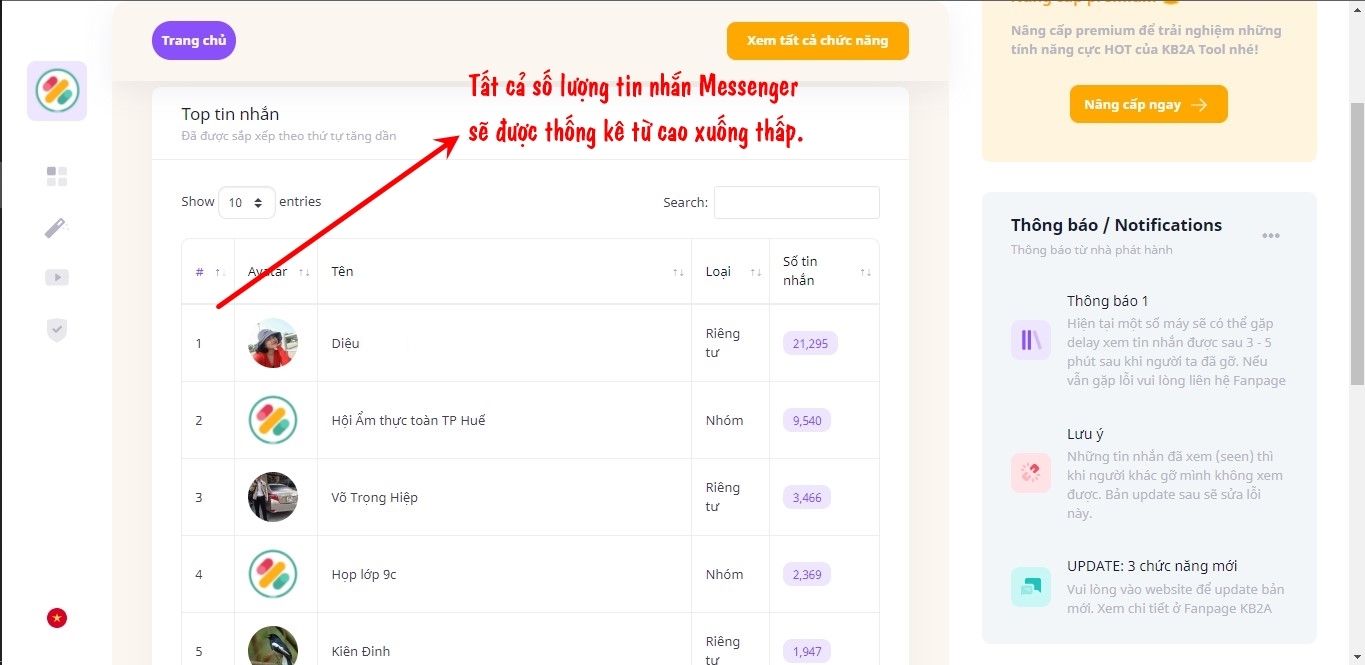Image resolution: width=1365 pixels, height=665 pixels.
Task: Open the three-dot menu in Notifications panel
Action: click(x=1271, y=236)
